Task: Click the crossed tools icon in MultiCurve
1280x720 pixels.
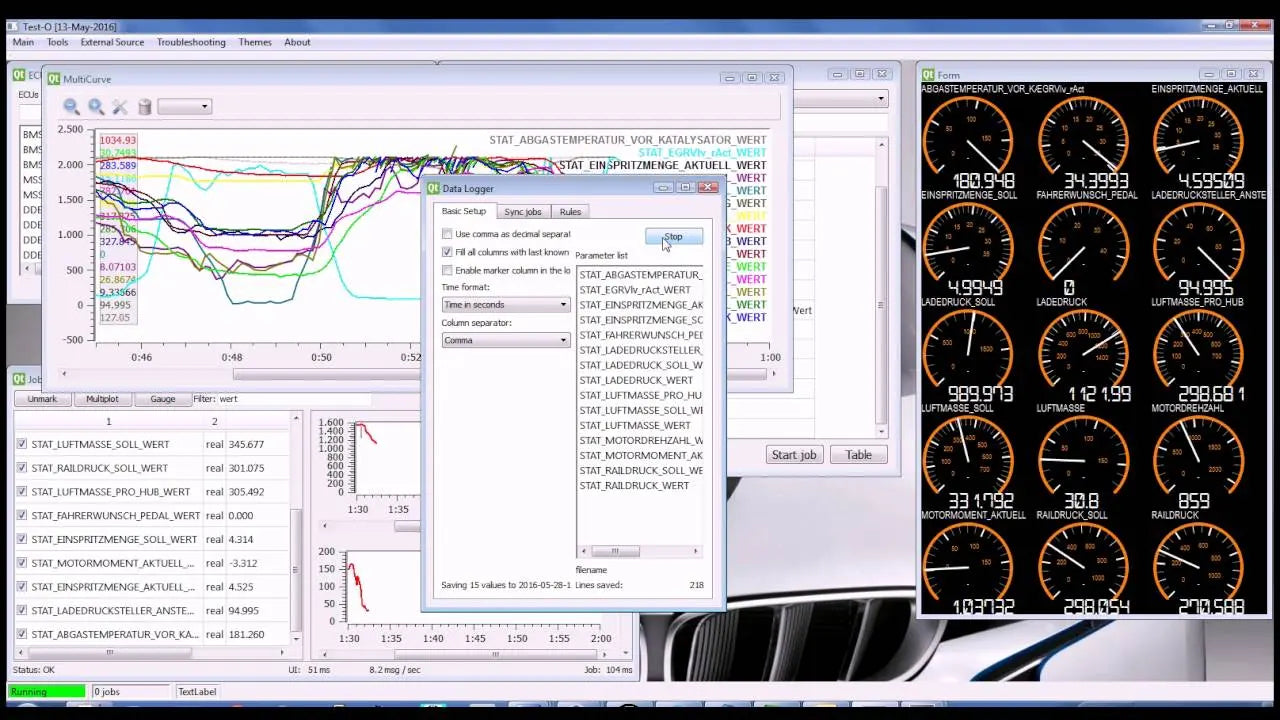Action: 120,107
